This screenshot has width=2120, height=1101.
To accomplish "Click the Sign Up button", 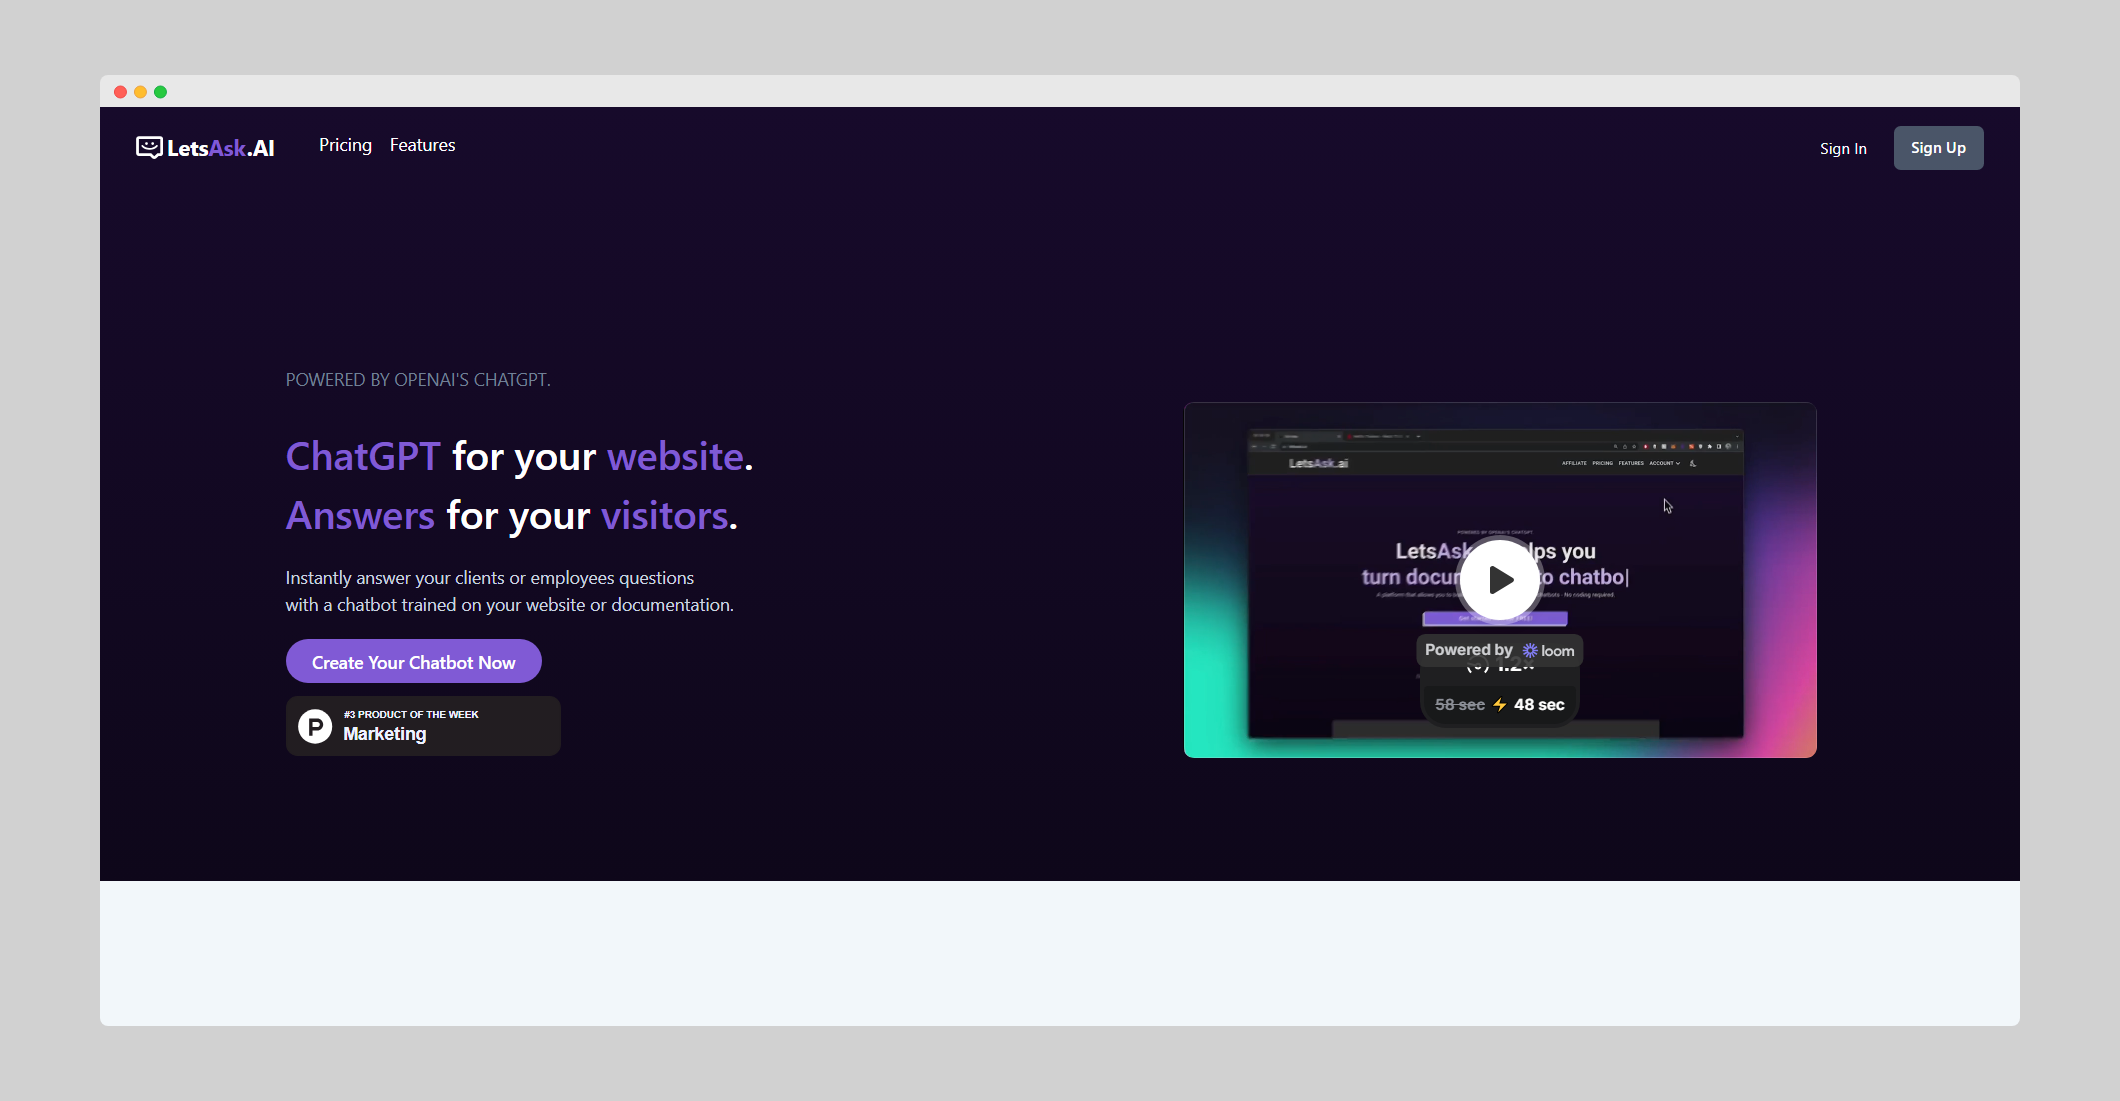I will pyautogui.click(x=1938, y=148).
